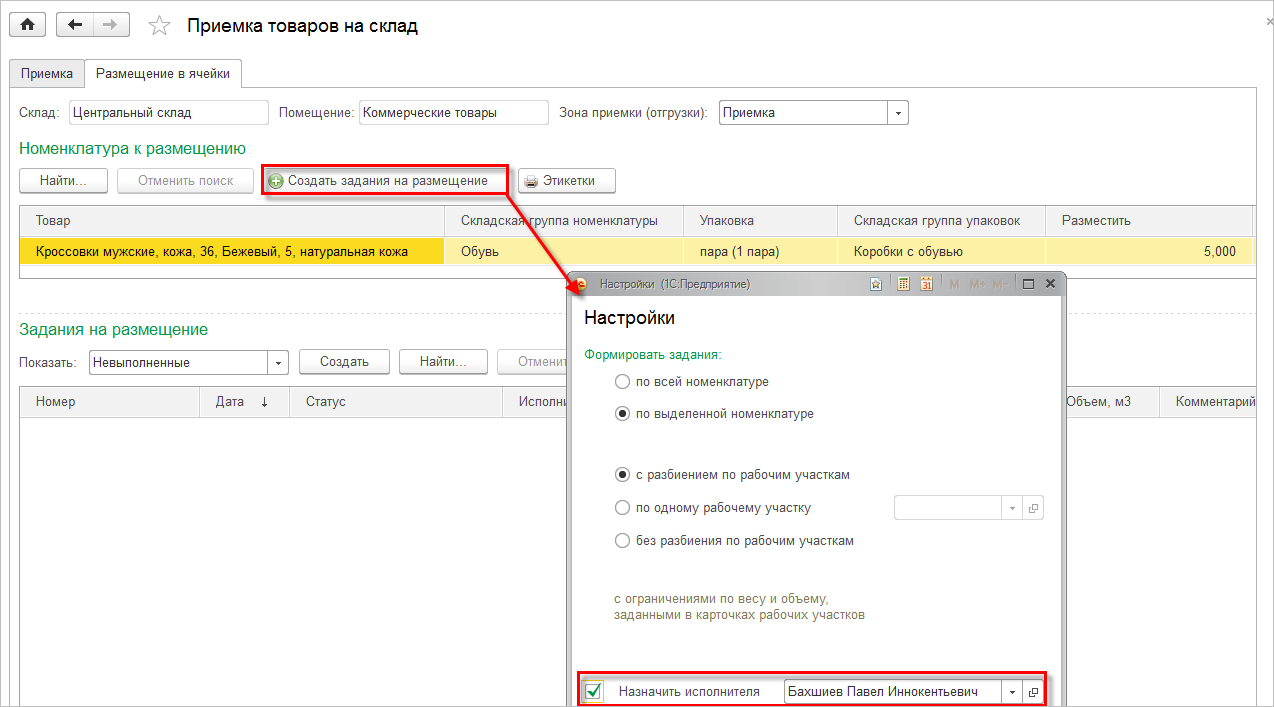Image resolution: width=1274 pixels, height=707 pixels.
Task: Expand the исполнитель dropdown arrow
Action: 1013,692
